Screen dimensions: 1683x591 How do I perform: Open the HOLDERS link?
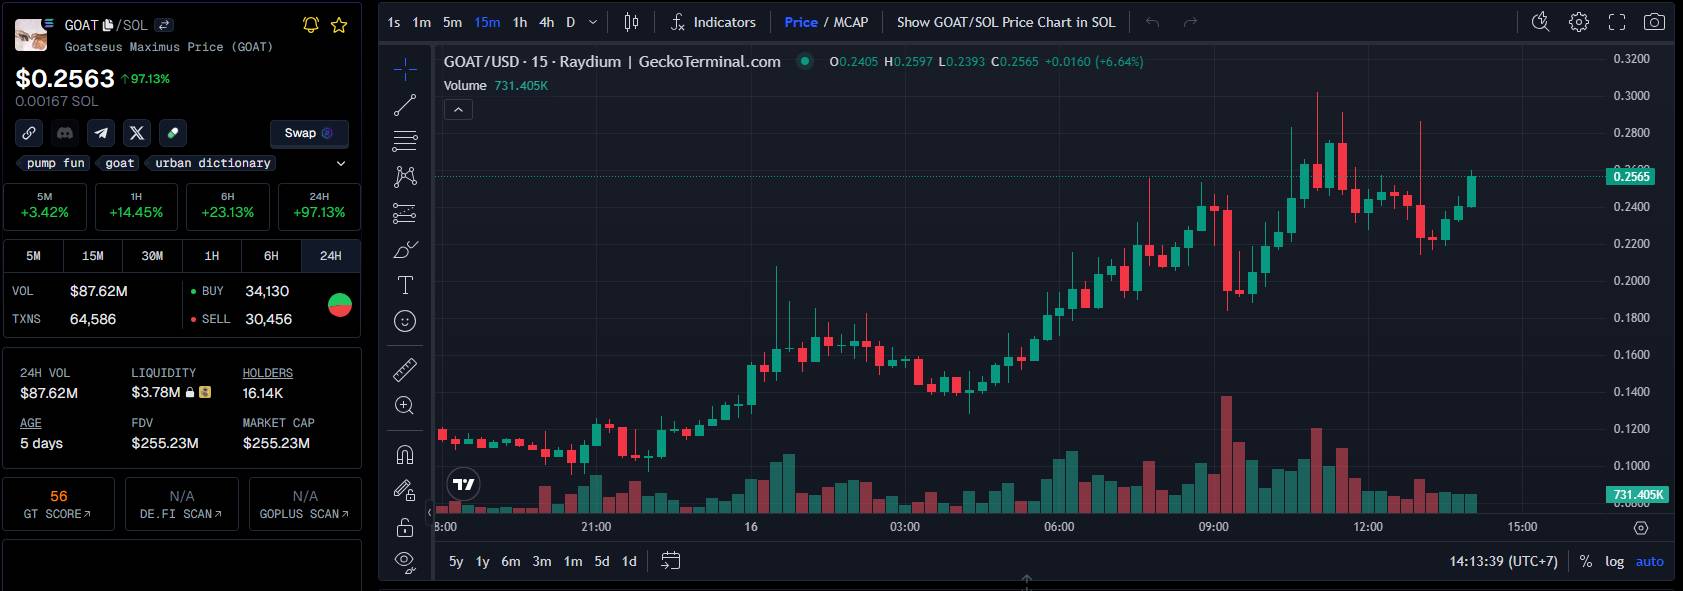click(x=268, y=373)
